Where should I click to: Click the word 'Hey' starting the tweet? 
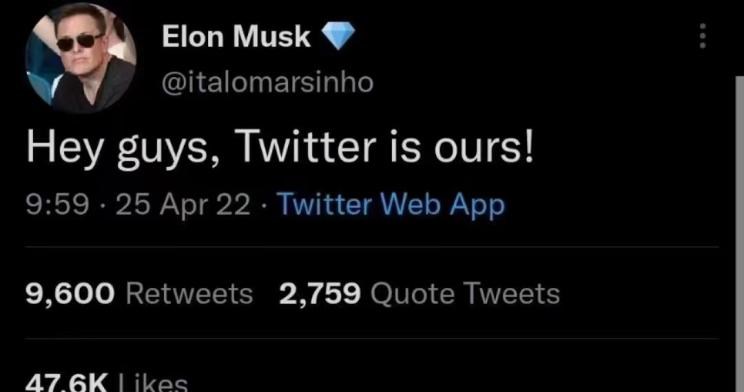65,149
